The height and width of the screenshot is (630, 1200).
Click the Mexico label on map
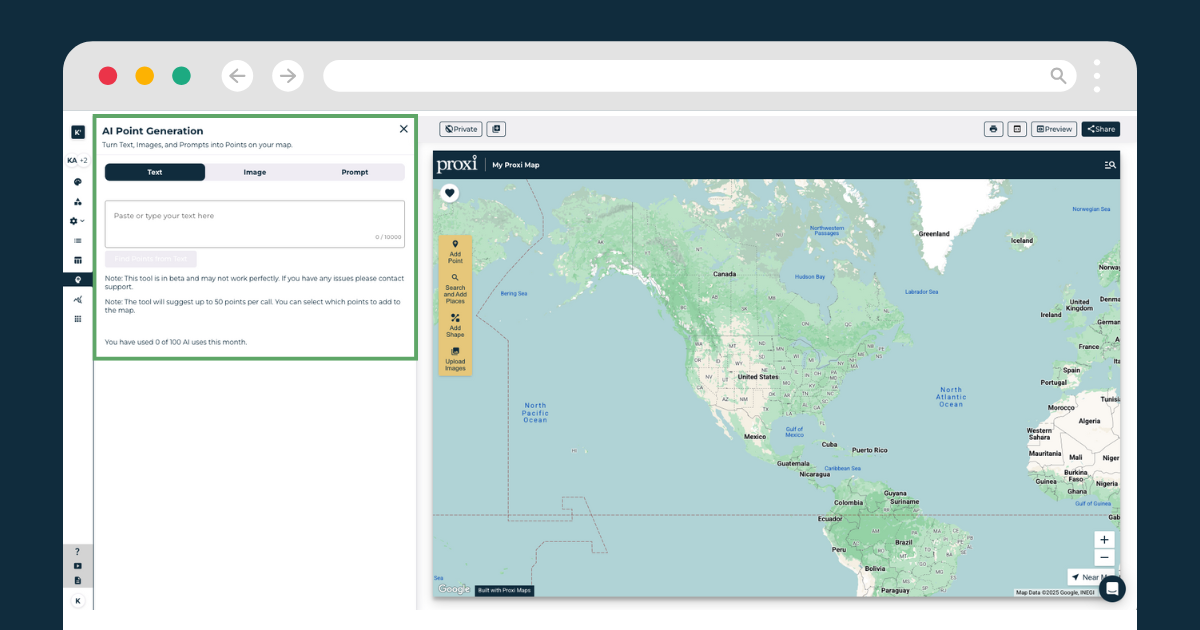coord(755,437)
